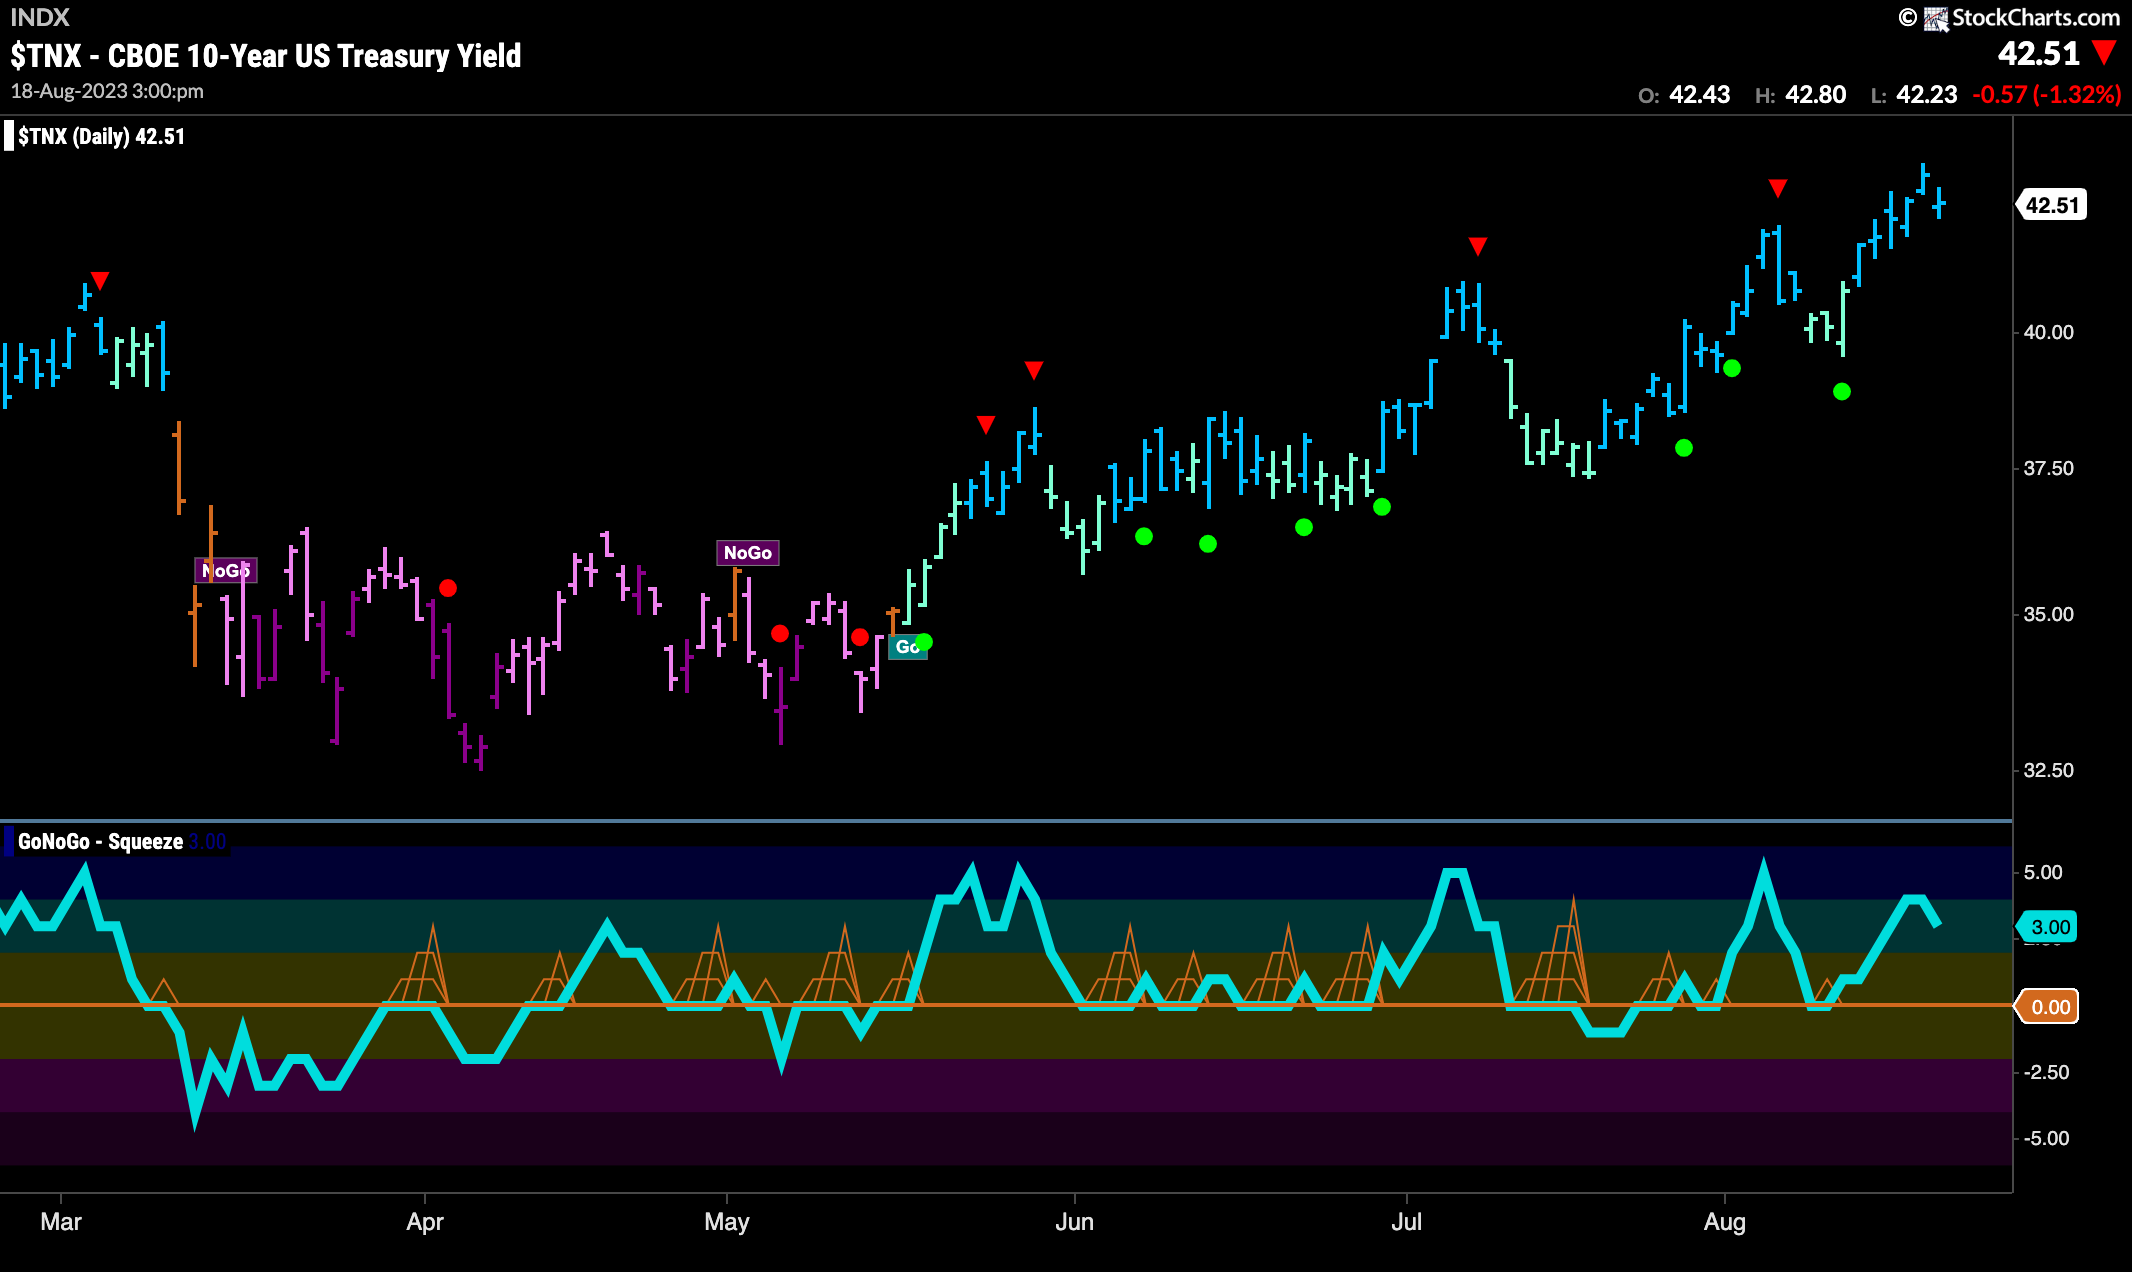Click the Jul label on the time axis
The image size is (2132, 1272).
tap(1407, 1222)
